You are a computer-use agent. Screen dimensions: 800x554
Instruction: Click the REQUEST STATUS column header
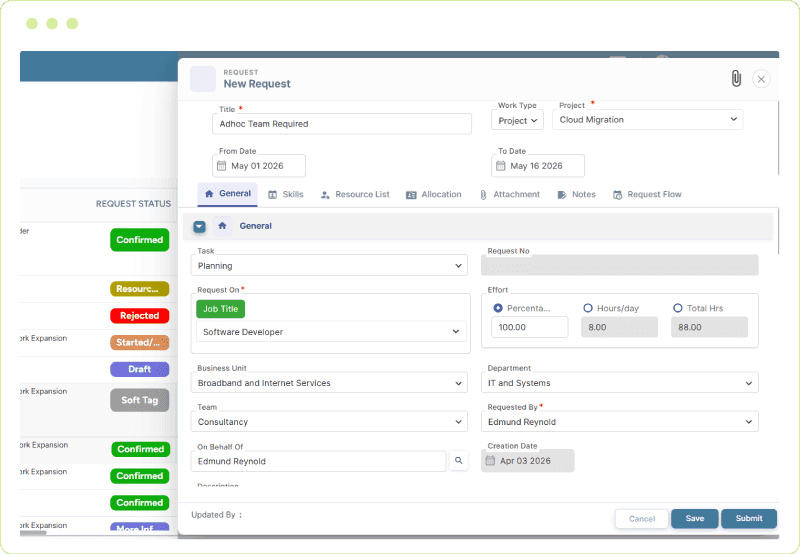(x=134, y=204)
